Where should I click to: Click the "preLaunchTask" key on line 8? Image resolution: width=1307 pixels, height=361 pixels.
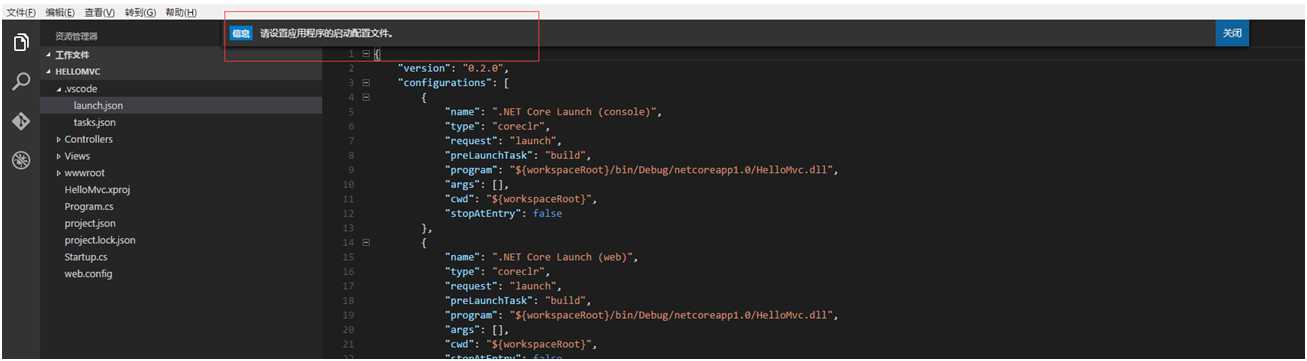click(487, 155)
